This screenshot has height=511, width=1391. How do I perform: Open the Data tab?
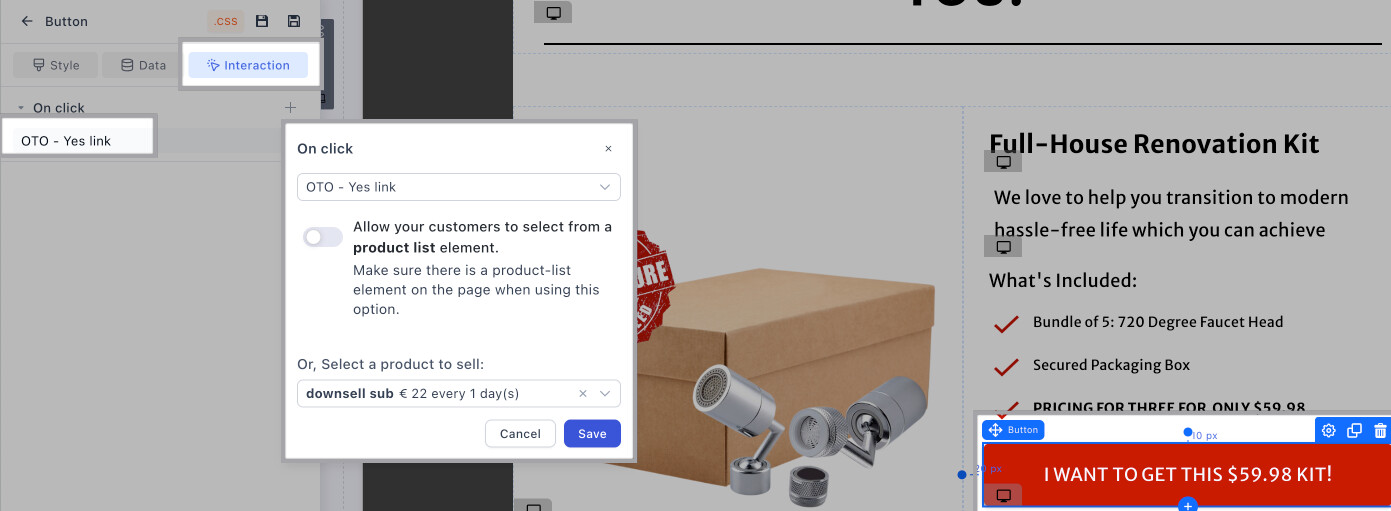click(143, 65)
